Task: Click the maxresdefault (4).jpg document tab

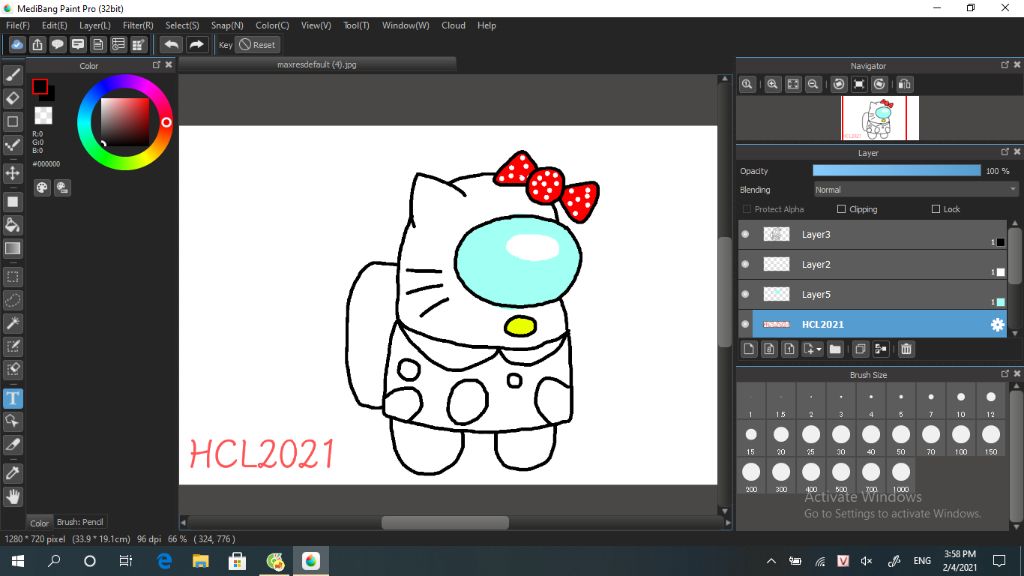Action: point(317,65)
